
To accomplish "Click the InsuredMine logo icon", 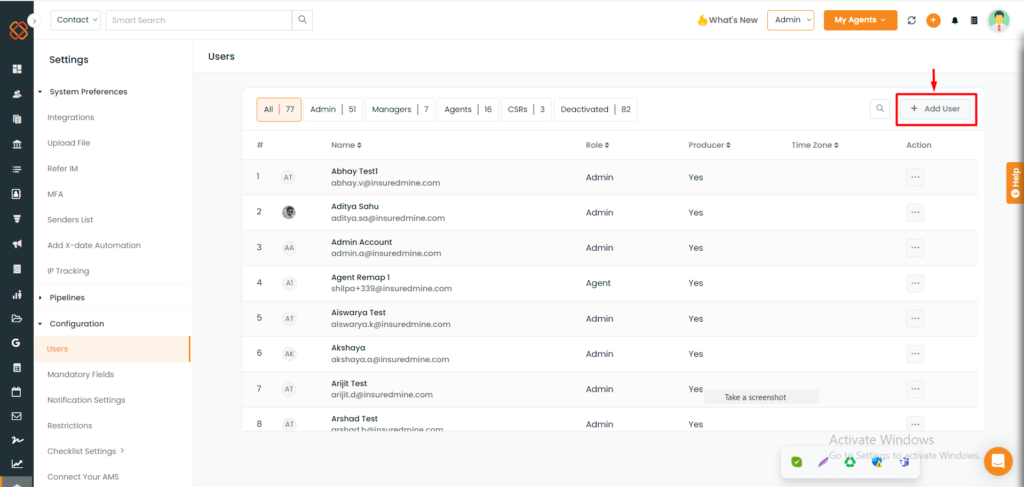I will point(18,30).
